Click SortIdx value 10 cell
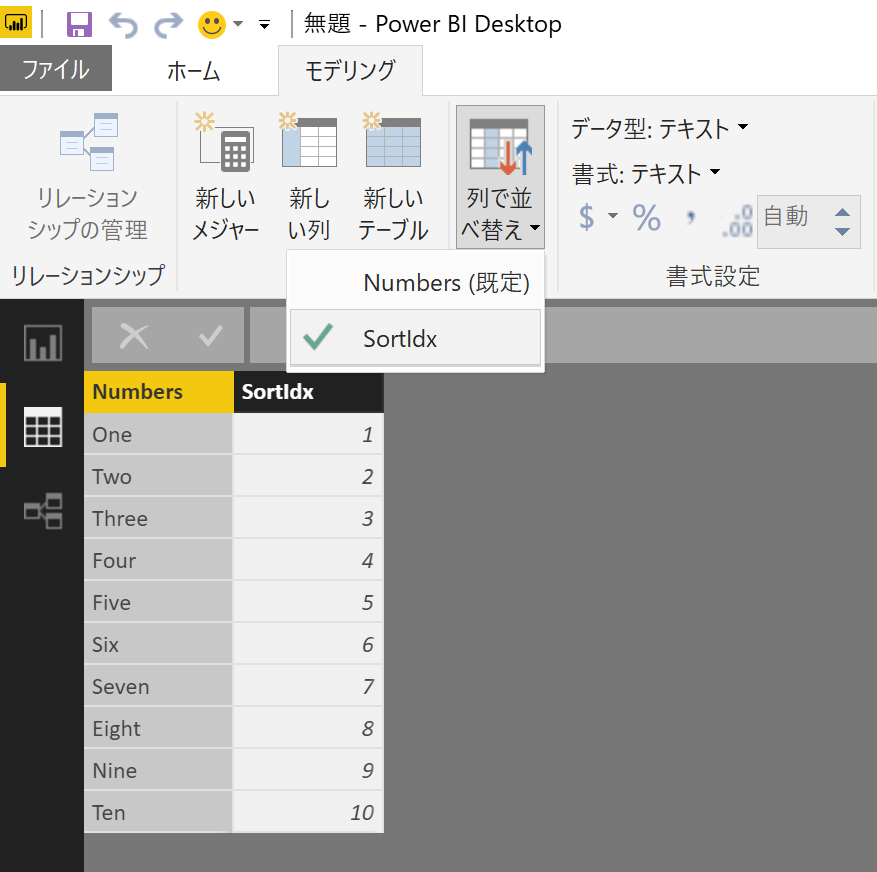The height and width of the screenshot is (872, 877). tap(308, 812)
